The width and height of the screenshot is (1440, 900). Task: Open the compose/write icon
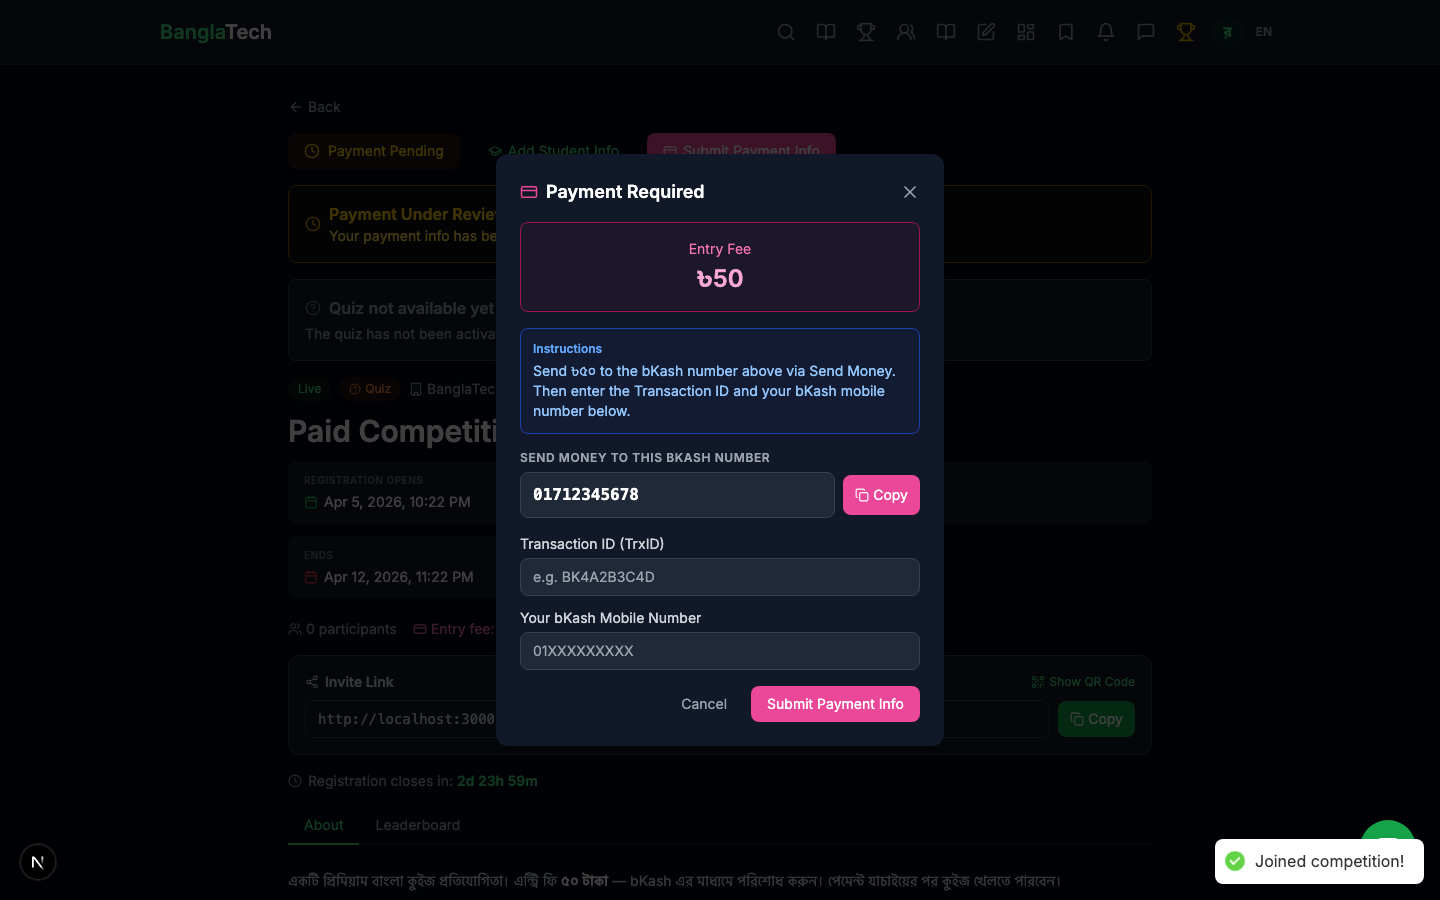click(x=986, y=31)
